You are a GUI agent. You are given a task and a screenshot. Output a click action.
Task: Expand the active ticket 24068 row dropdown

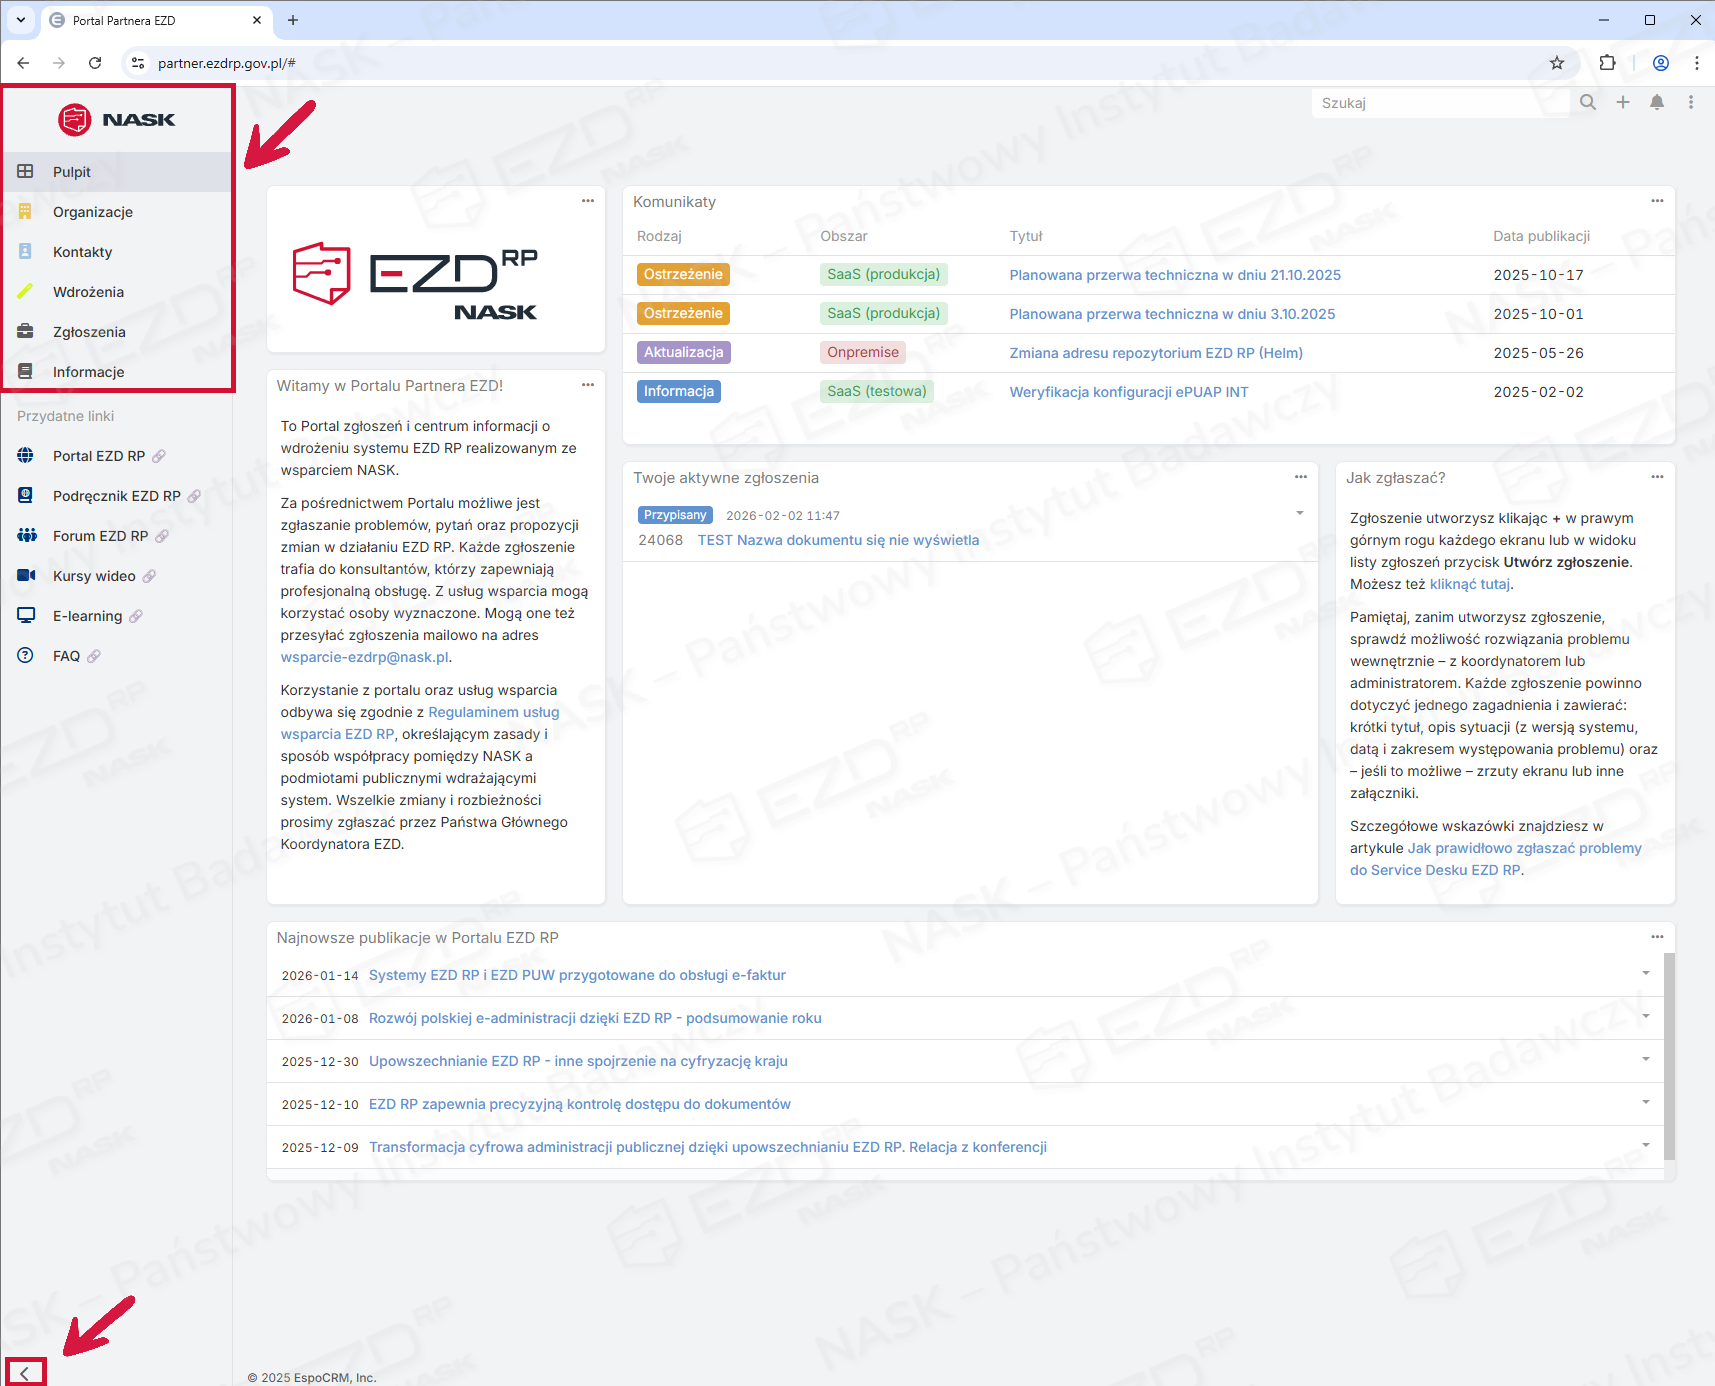click(x=1299, y=514)
